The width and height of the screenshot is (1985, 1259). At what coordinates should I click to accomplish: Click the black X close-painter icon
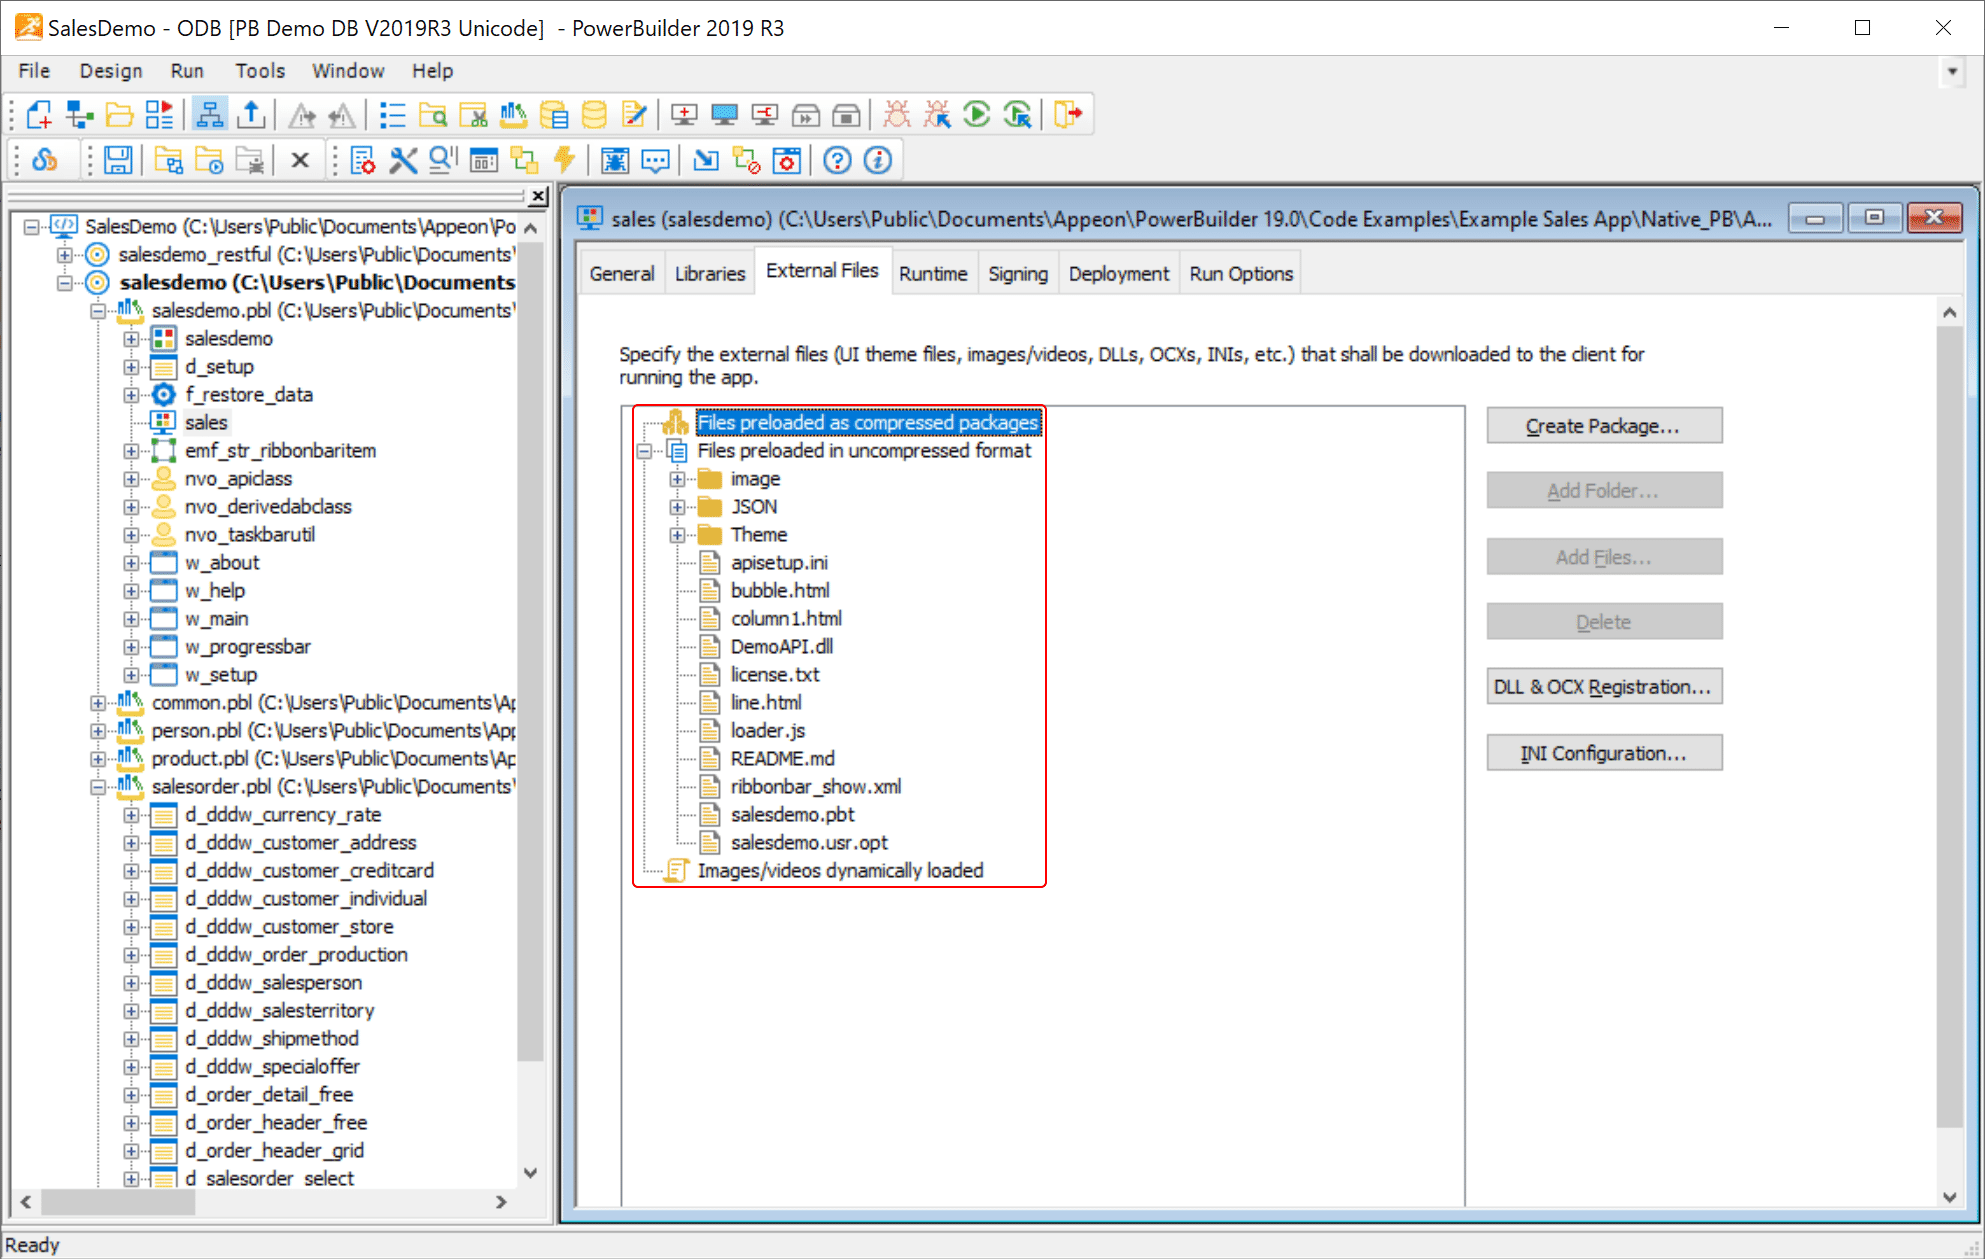point(300,160)
